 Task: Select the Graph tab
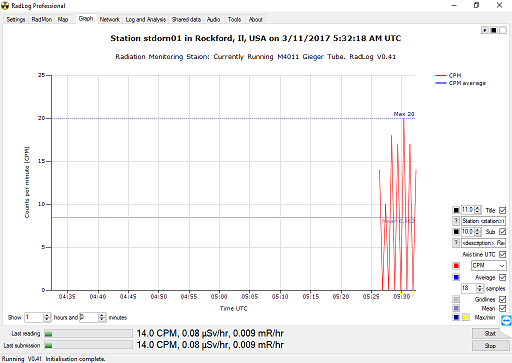click(86, 19)
